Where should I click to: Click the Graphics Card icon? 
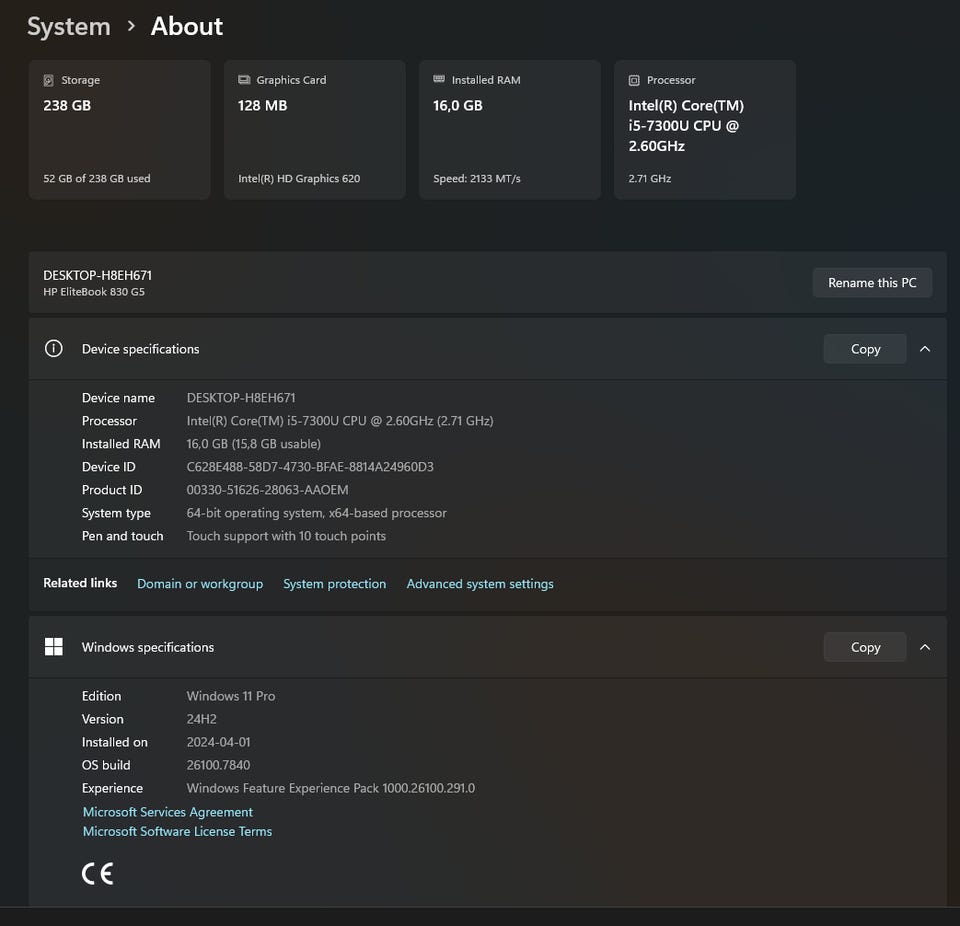coord(243,80)
